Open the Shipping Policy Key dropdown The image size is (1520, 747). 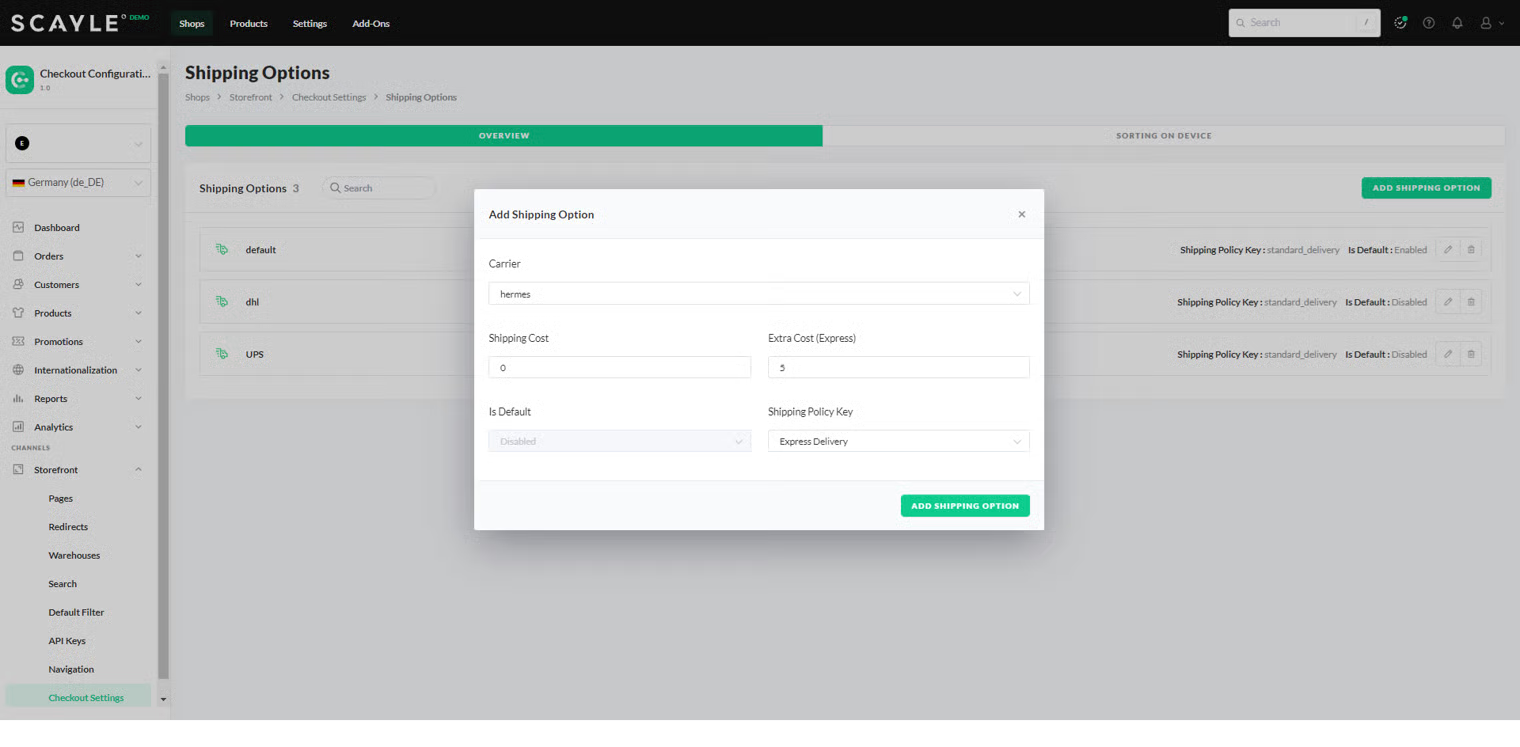pos(898,441)
